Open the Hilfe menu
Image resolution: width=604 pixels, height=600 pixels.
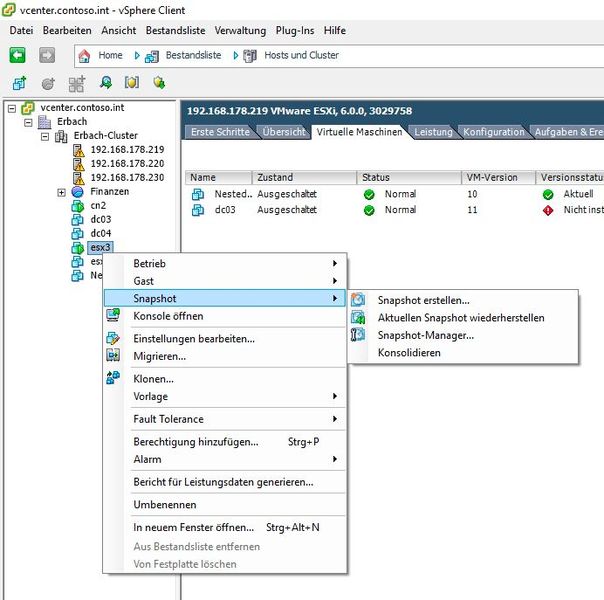[x=335, y=30]
